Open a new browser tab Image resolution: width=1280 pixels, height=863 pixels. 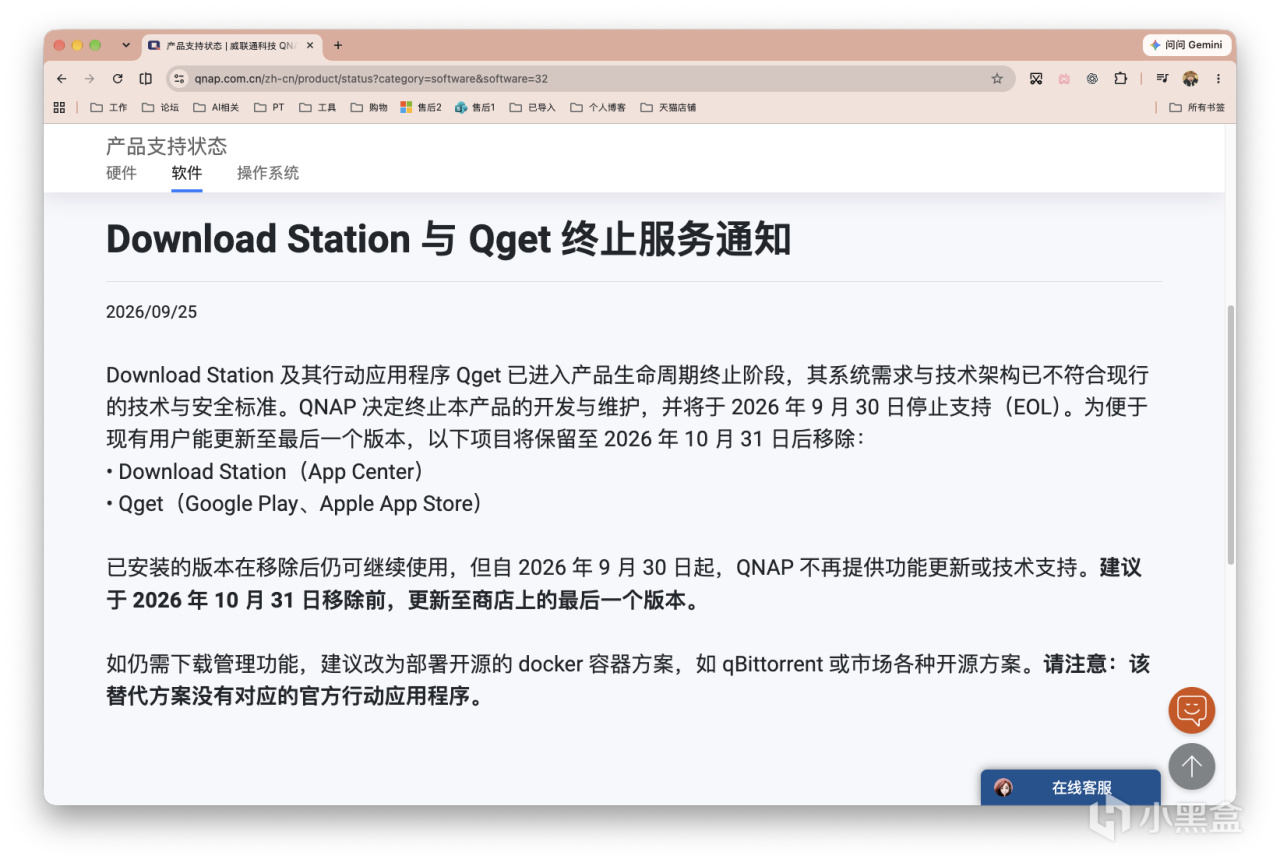pyautogui.click(x=338, y=45)
